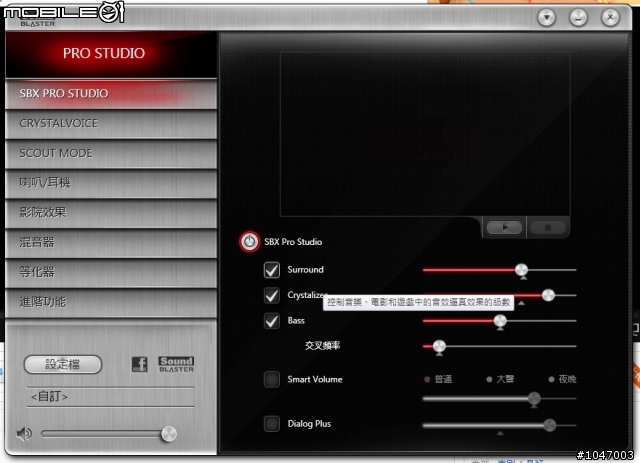640x463 pixels.
Task: Stop the demo preview clip
Action: pyautogui.click(x=548, y=227)
